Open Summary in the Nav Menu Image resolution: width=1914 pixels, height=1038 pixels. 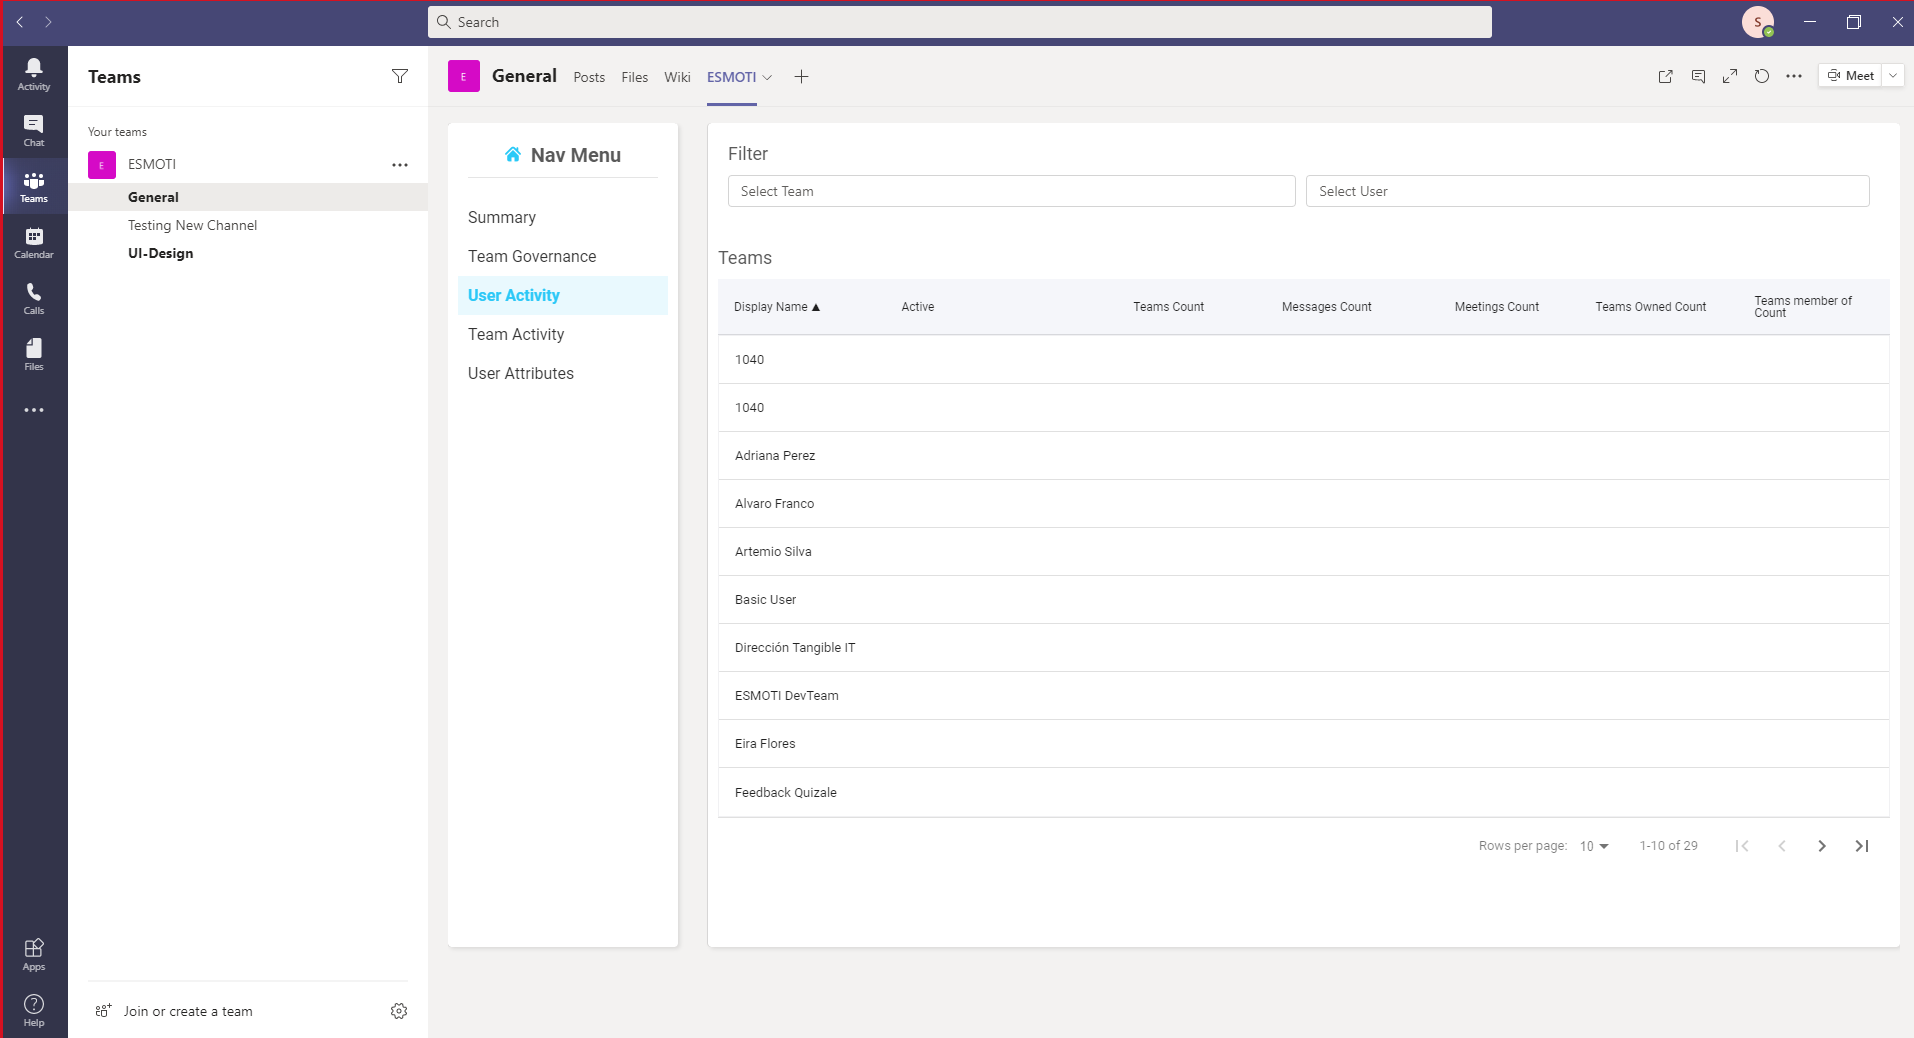click(563, 217)
